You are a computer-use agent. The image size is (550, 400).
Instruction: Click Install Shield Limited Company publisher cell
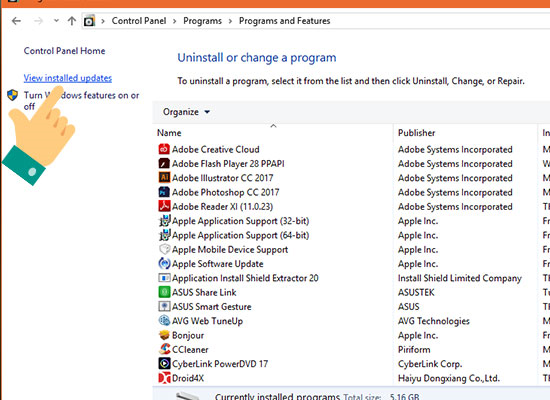click(x=460, y=278)
